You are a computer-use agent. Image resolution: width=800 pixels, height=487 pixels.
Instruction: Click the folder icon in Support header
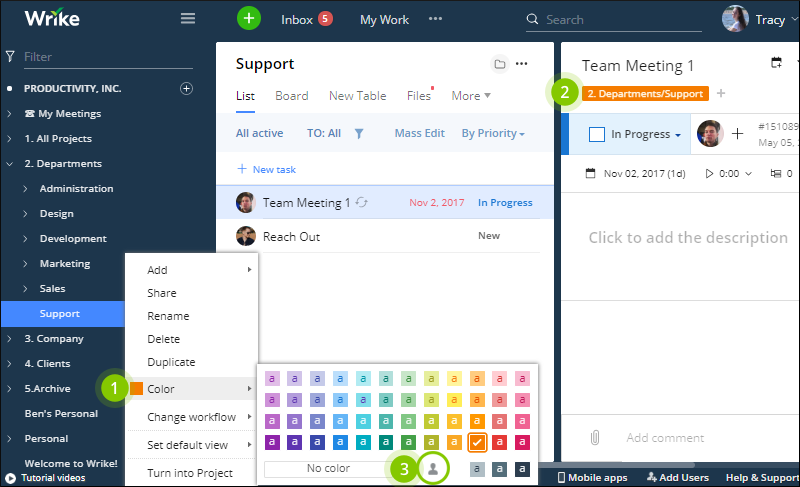point(500,64)
